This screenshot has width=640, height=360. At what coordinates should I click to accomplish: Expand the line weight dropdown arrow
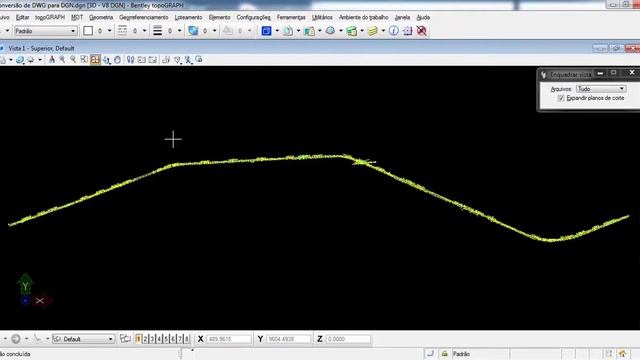point(180,31)
